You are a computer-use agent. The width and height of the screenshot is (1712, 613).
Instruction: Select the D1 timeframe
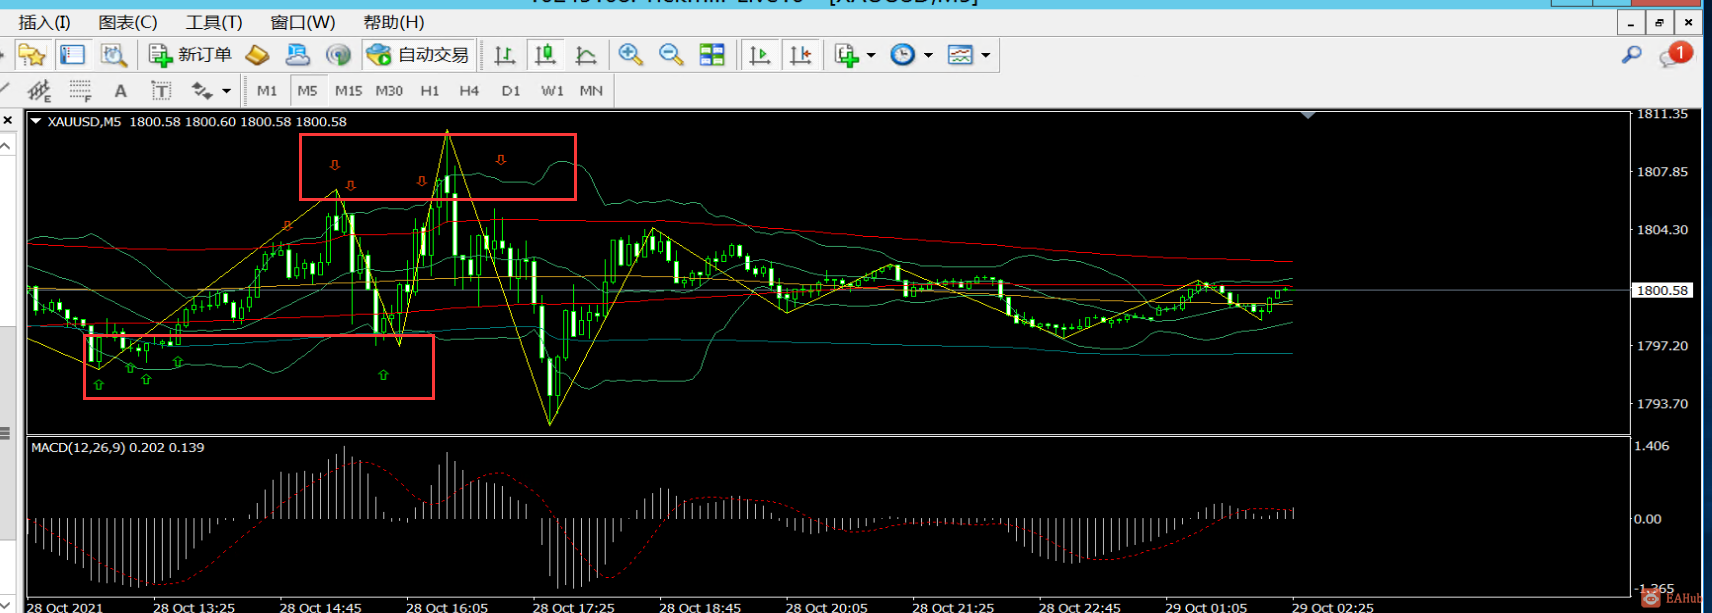click(x=511, y=91)
